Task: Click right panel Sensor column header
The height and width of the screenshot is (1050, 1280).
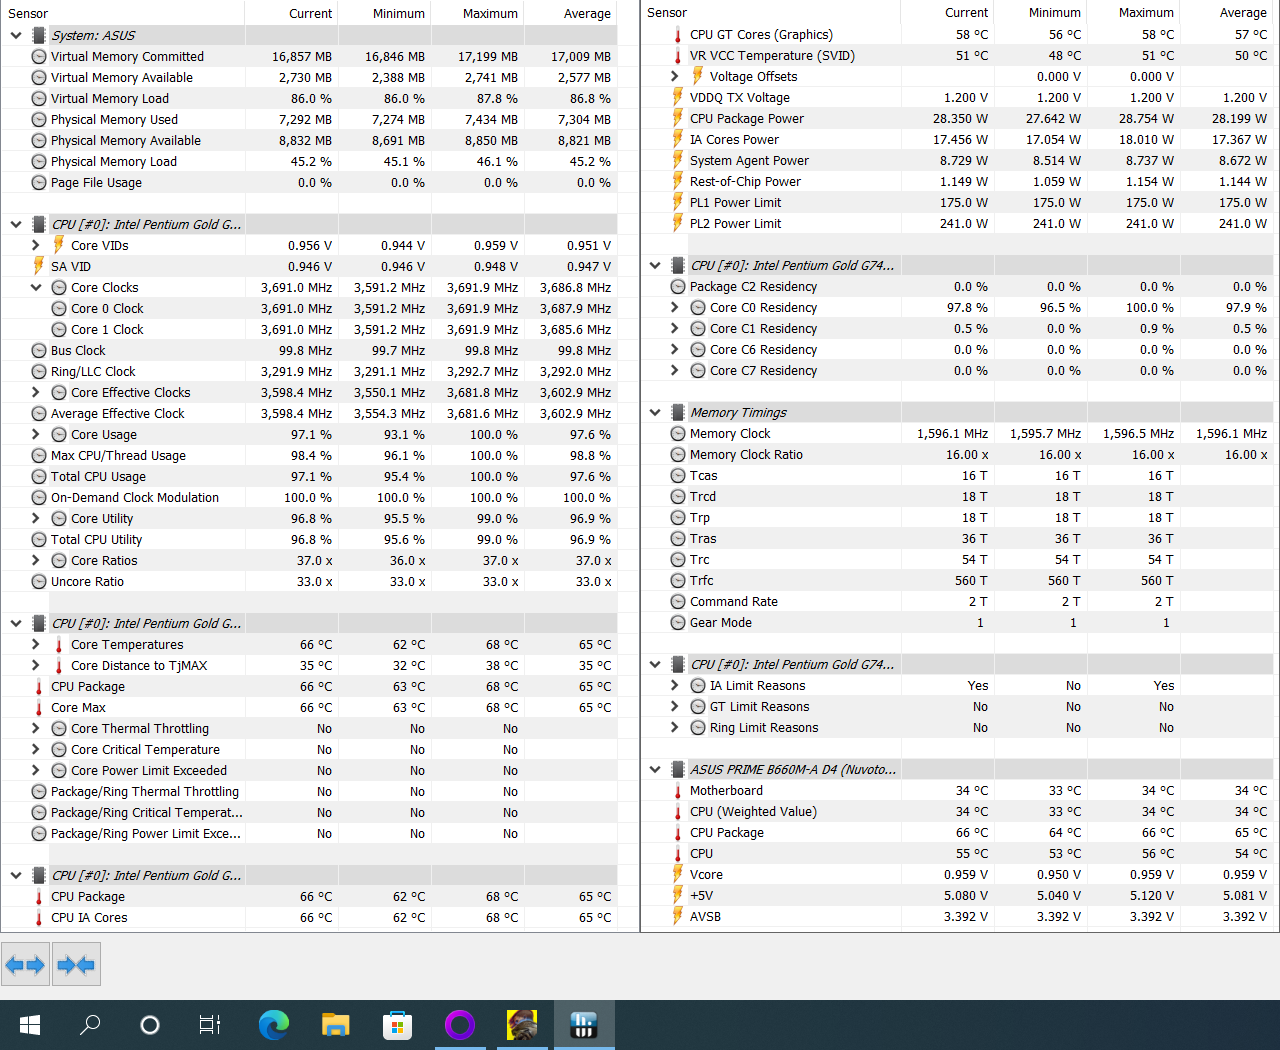Action: (x=770, y=12)
